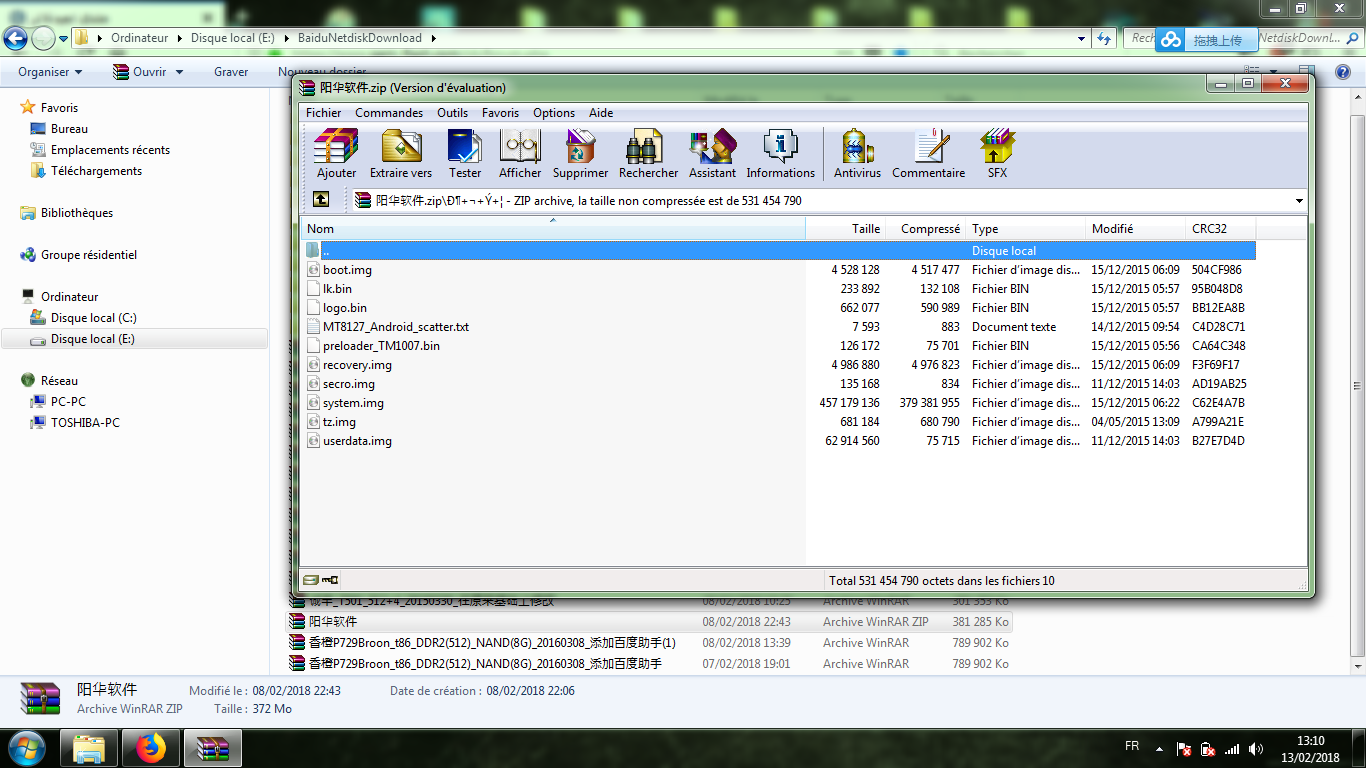Screen dimensions: 1366x768
Task: Click the WinRAR taskbar icon
Action: (x=212, y=748)
